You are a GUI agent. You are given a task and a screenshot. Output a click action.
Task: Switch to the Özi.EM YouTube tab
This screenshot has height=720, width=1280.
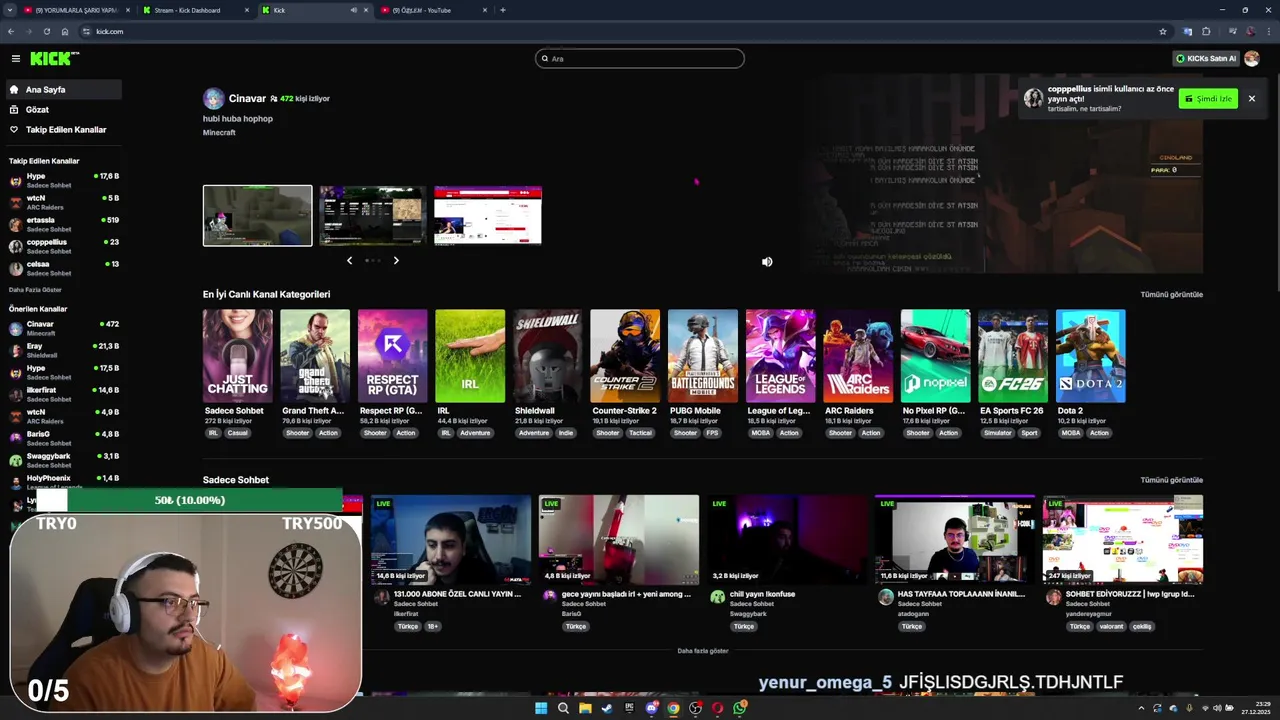(433, 10)
